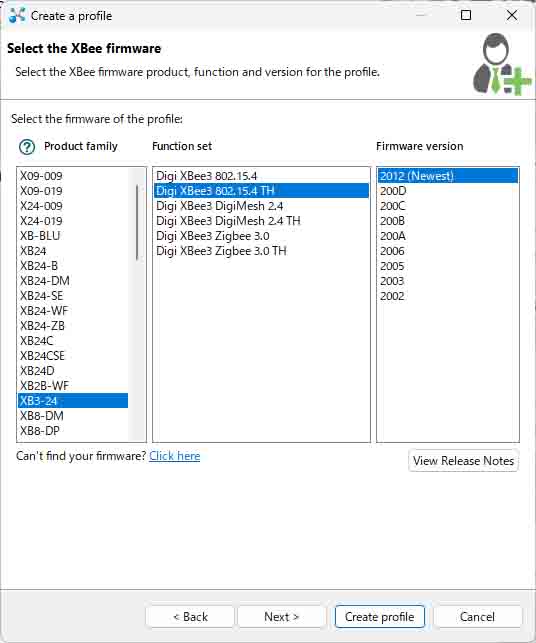536x643 pixels.
Task: Open the Click here firmware link
Action: pyautogui.click(x=174, y=456)
